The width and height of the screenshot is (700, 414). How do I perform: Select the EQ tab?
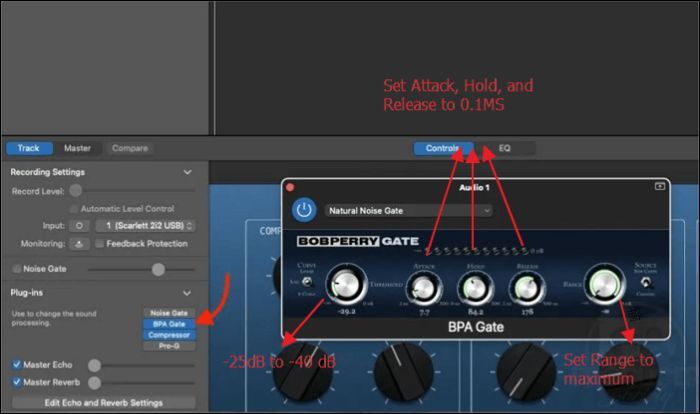click(x=504, y=148)
